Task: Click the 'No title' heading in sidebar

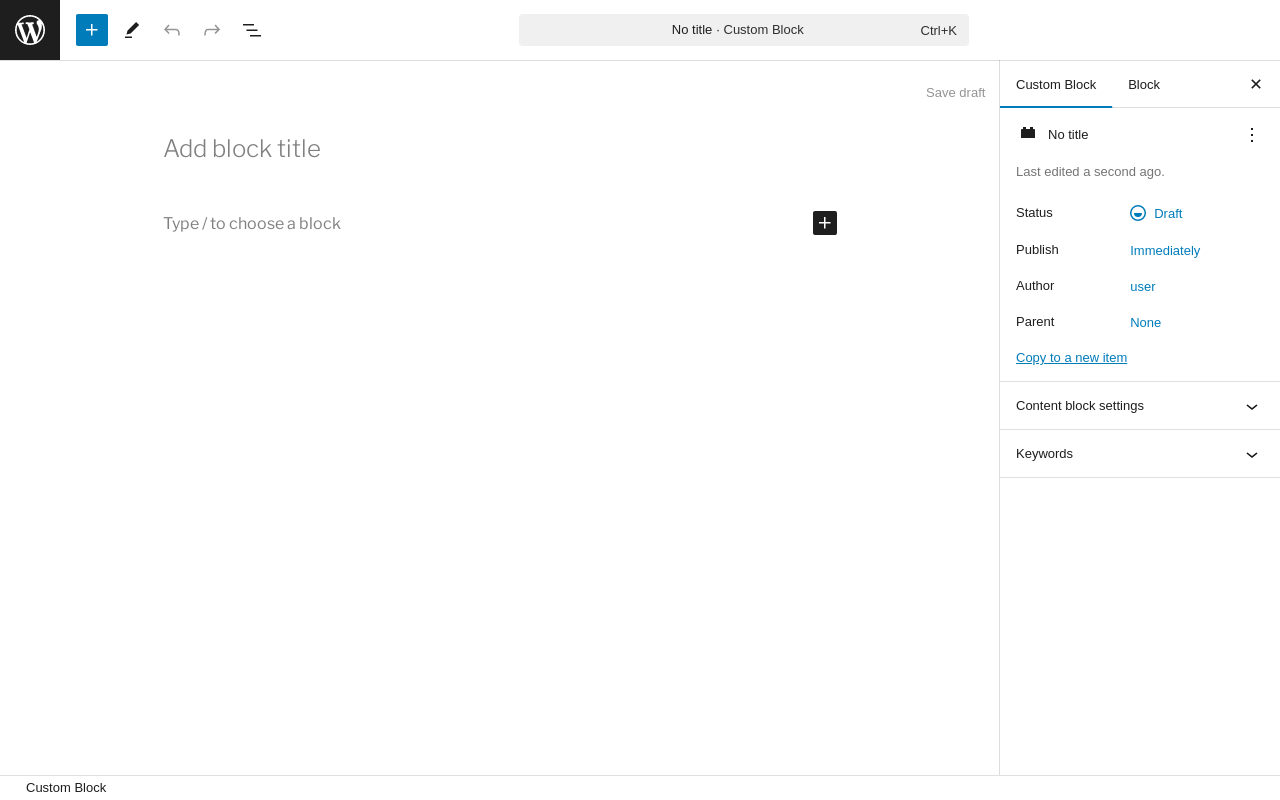Action: 1068,134
